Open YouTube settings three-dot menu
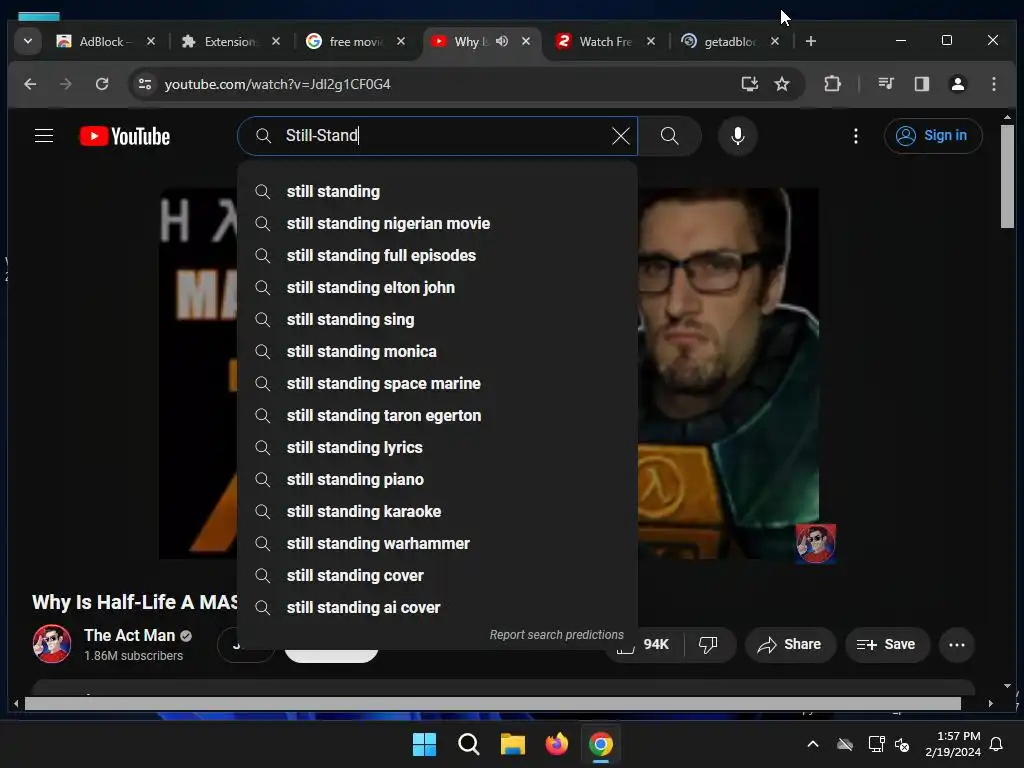The width and height of the screenshot is (1024, 768). [x=856, y=136]
